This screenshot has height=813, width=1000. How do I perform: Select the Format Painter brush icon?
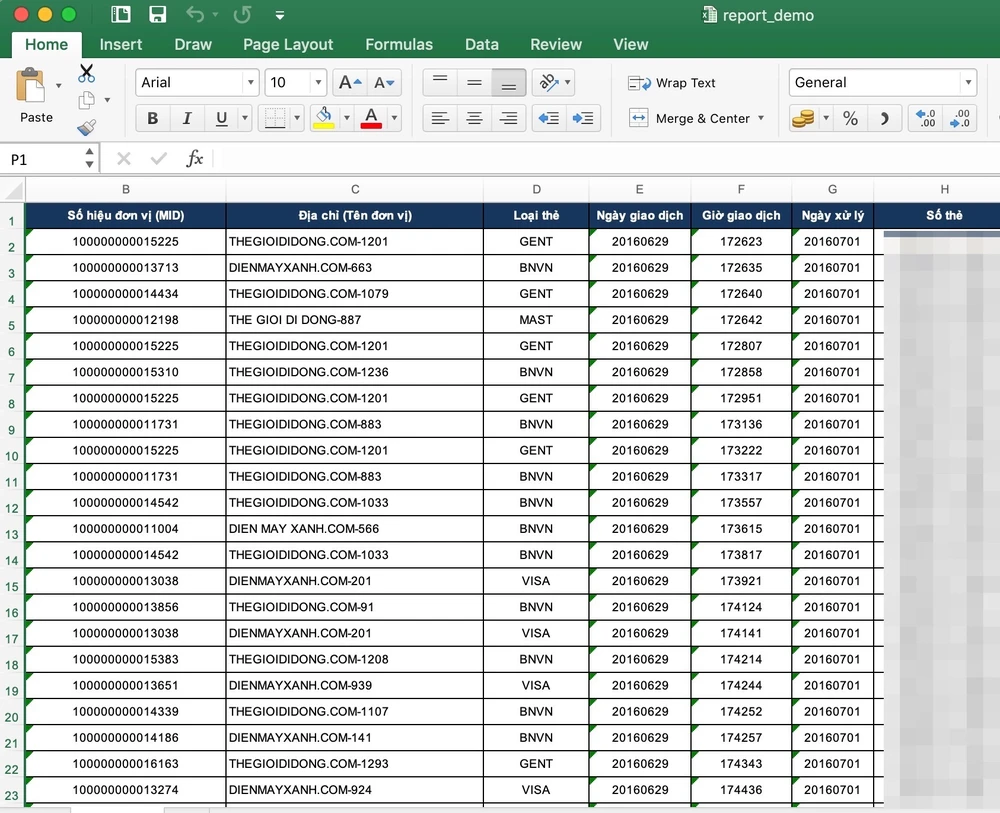coord(86,127)
